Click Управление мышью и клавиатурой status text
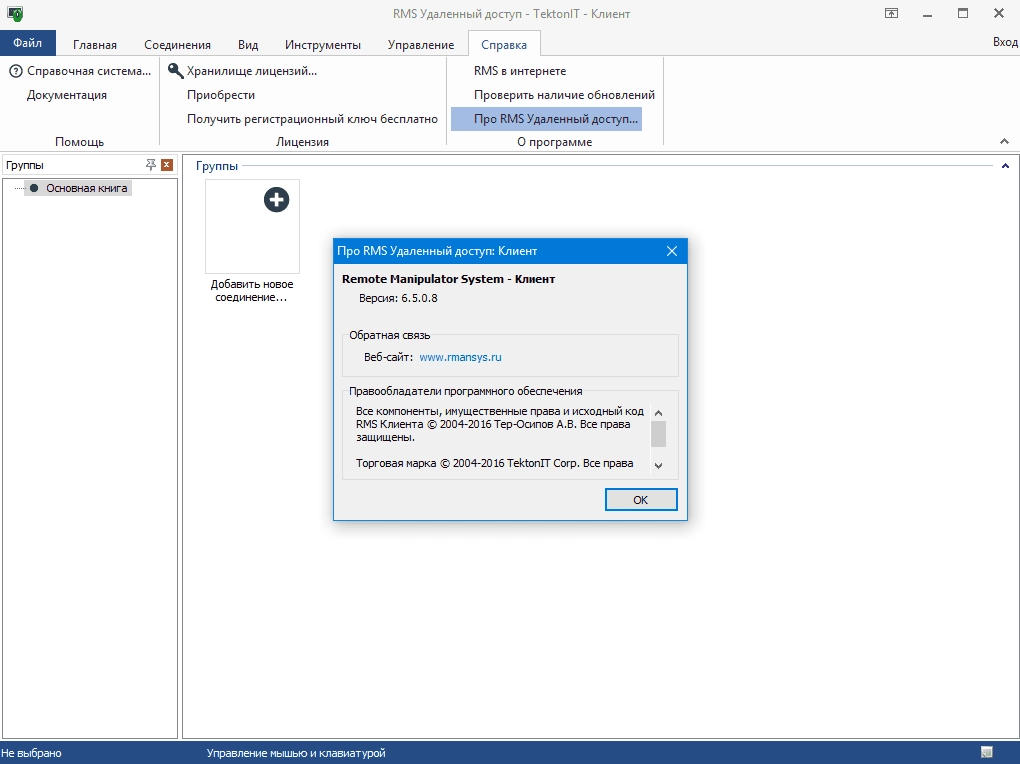The image size is (1020, 764). click(296, 753)
